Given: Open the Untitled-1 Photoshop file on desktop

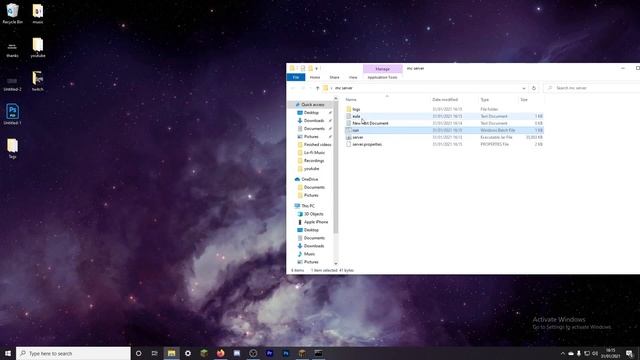Looking at the screenshot, I should click(x=12, y=114).
